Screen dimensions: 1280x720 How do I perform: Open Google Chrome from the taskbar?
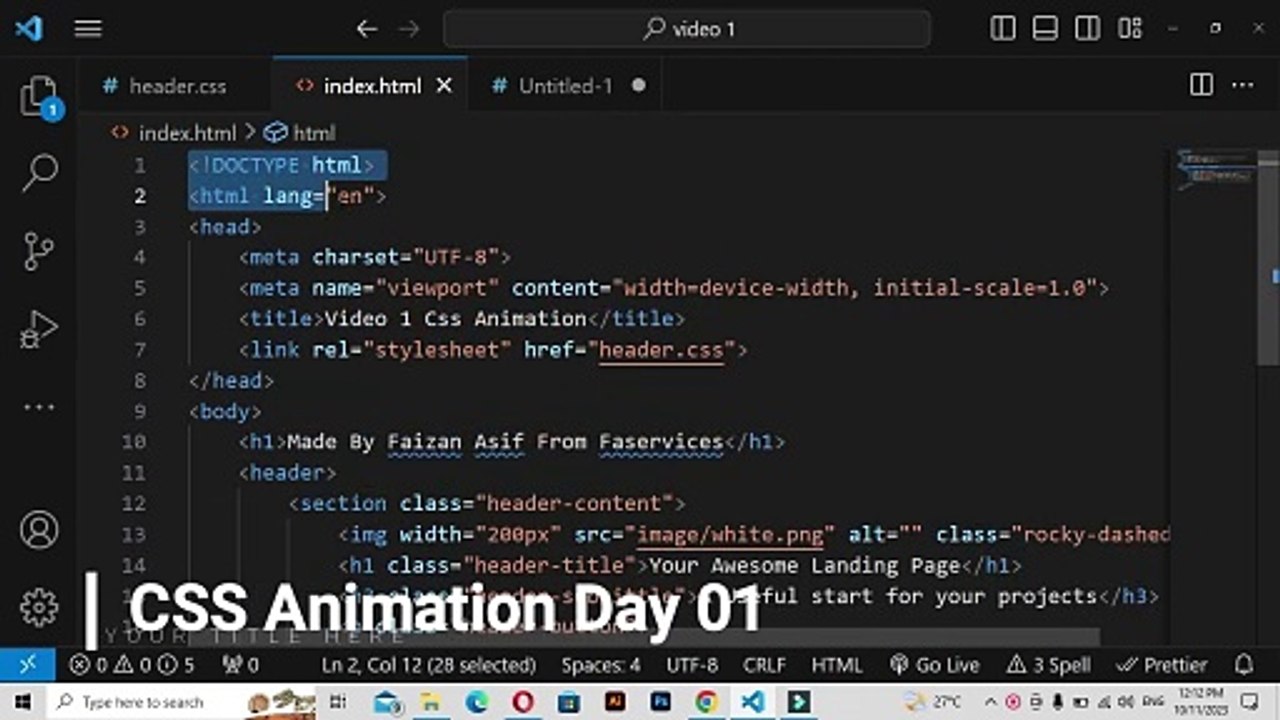point(706,702)
